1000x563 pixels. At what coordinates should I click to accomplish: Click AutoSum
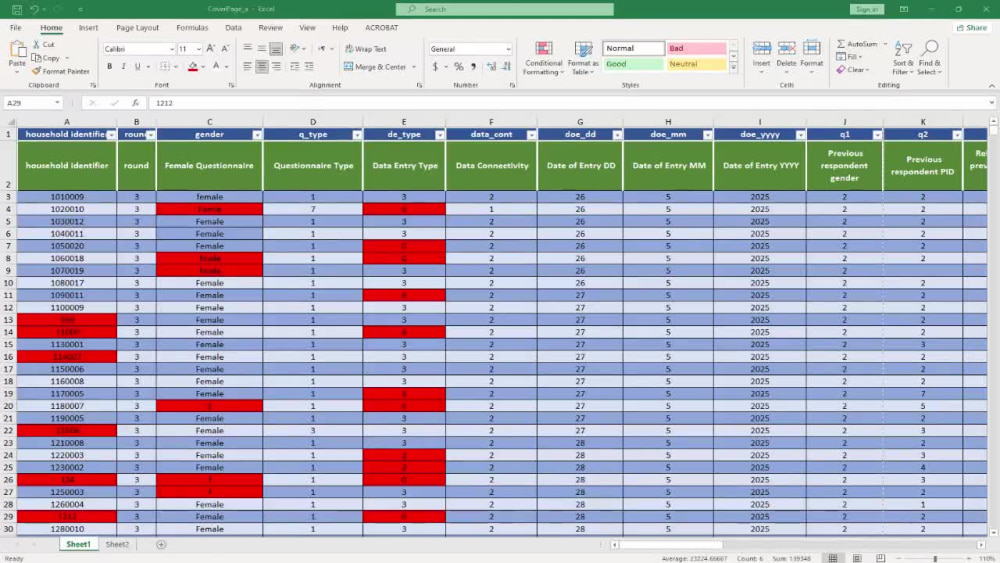[857, 44]
